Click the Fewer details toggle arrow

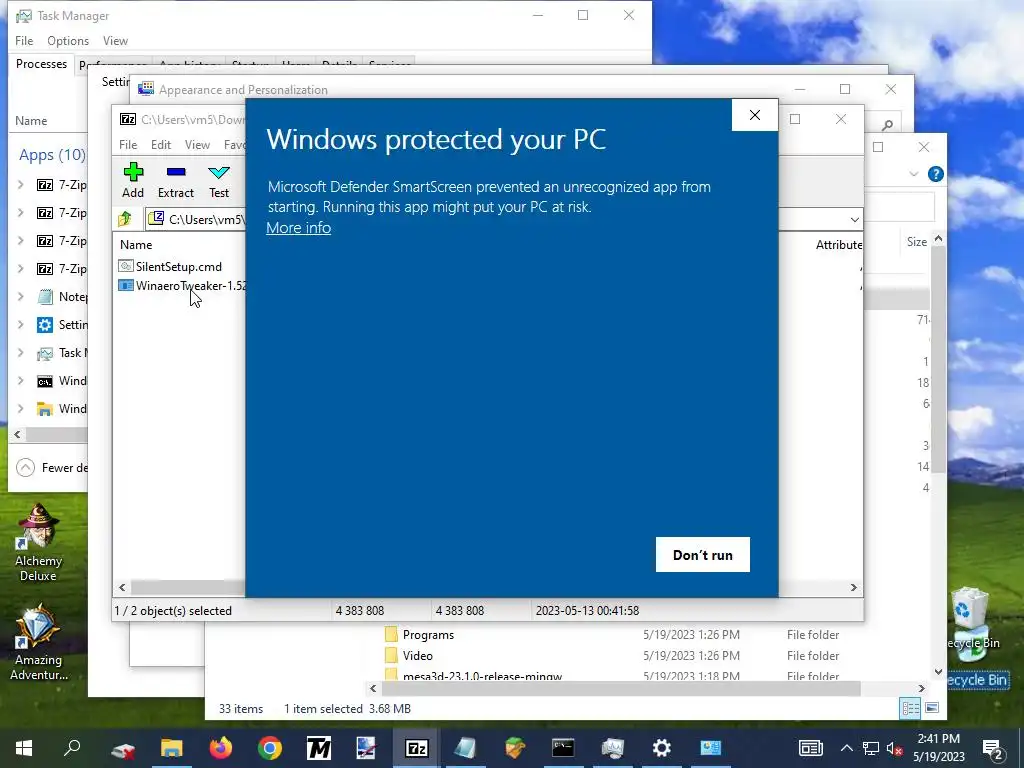point(25,468)
